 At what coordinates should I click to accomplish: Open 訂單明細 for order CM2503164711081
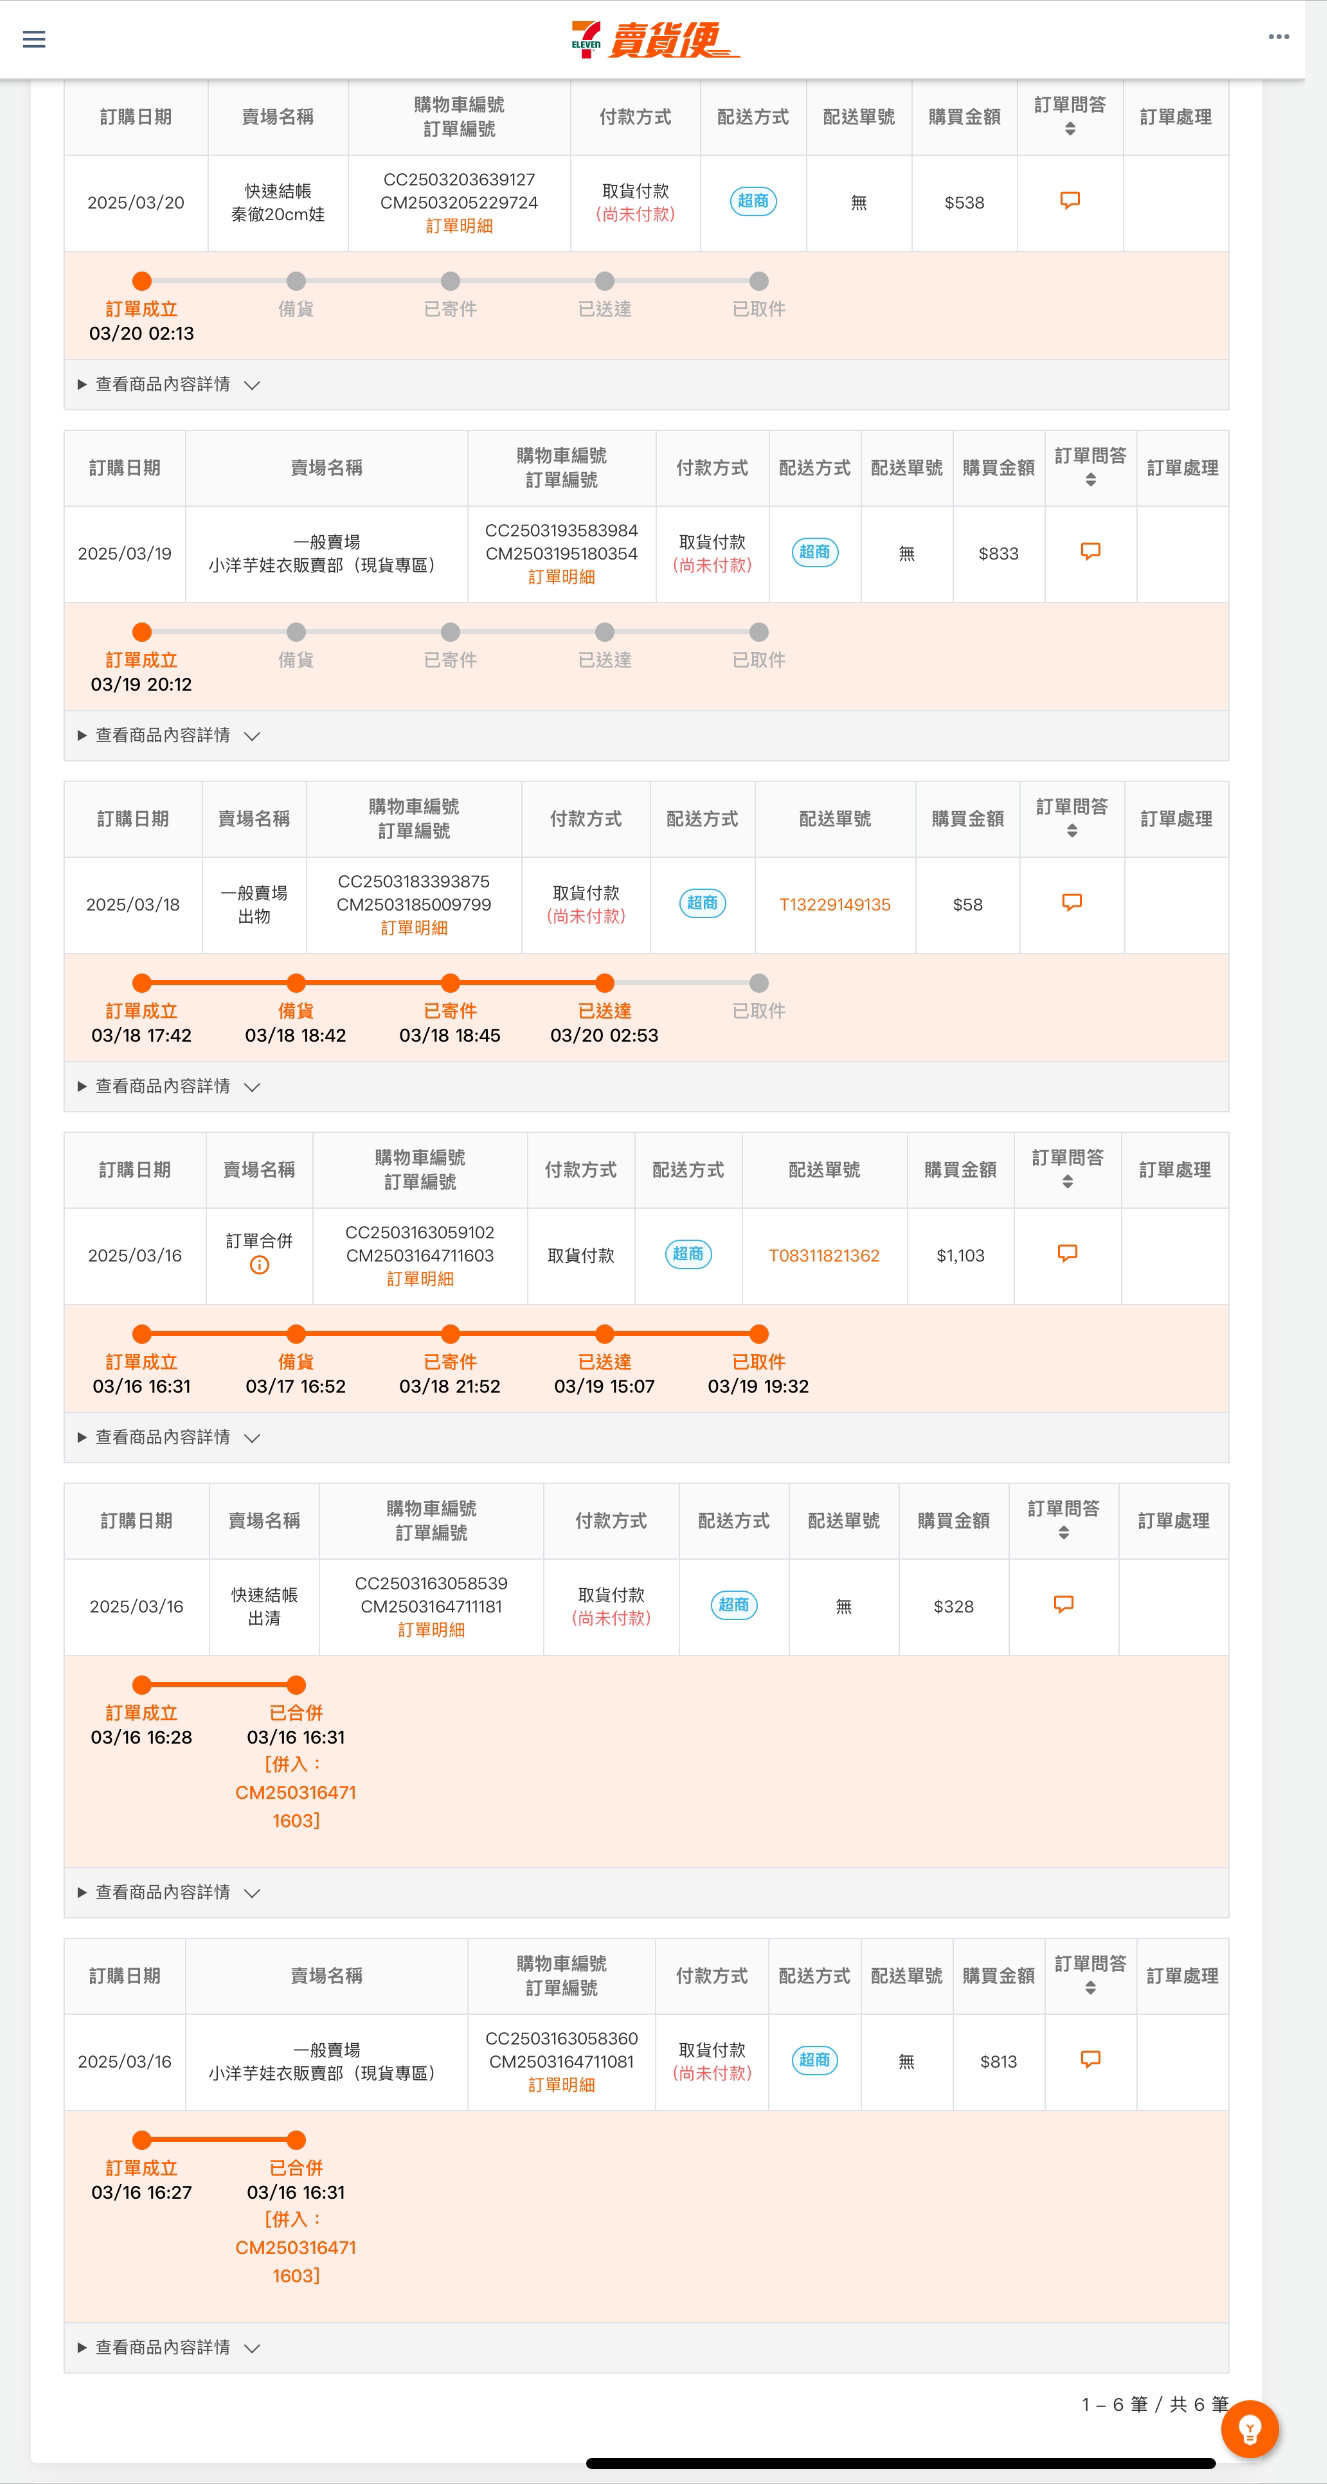coord(561,2085)
